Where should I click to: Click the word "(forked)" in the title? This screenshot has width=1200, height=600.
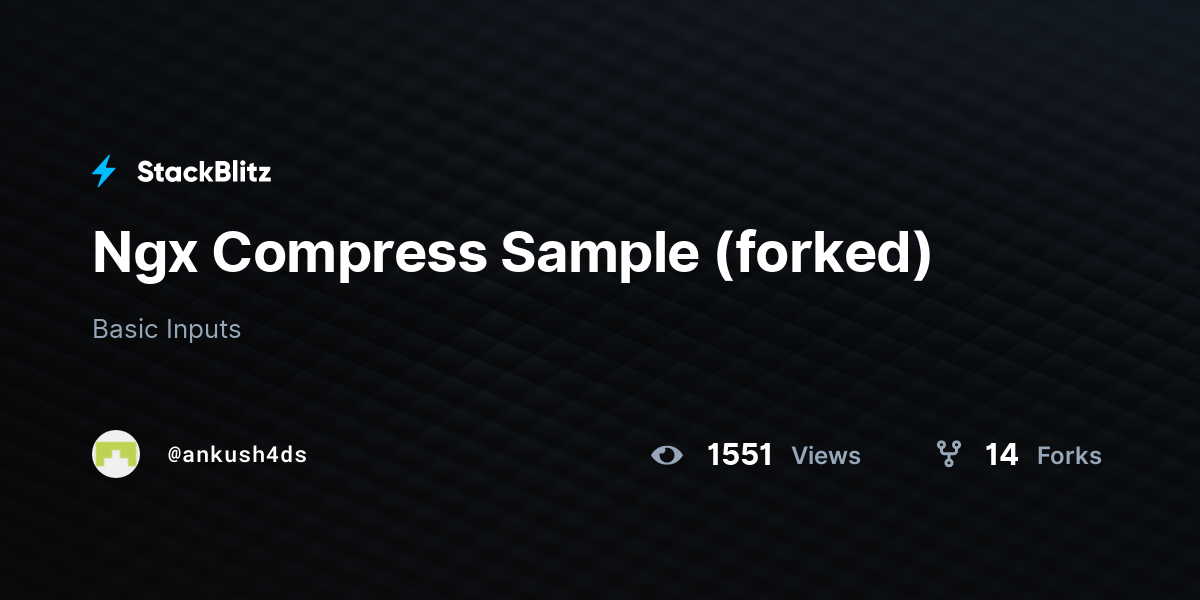(823, 253)
